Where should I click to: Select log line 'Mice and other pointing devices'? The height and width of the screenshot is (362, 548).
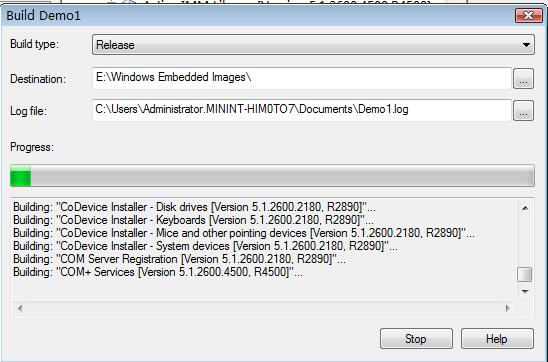point(244,233)
